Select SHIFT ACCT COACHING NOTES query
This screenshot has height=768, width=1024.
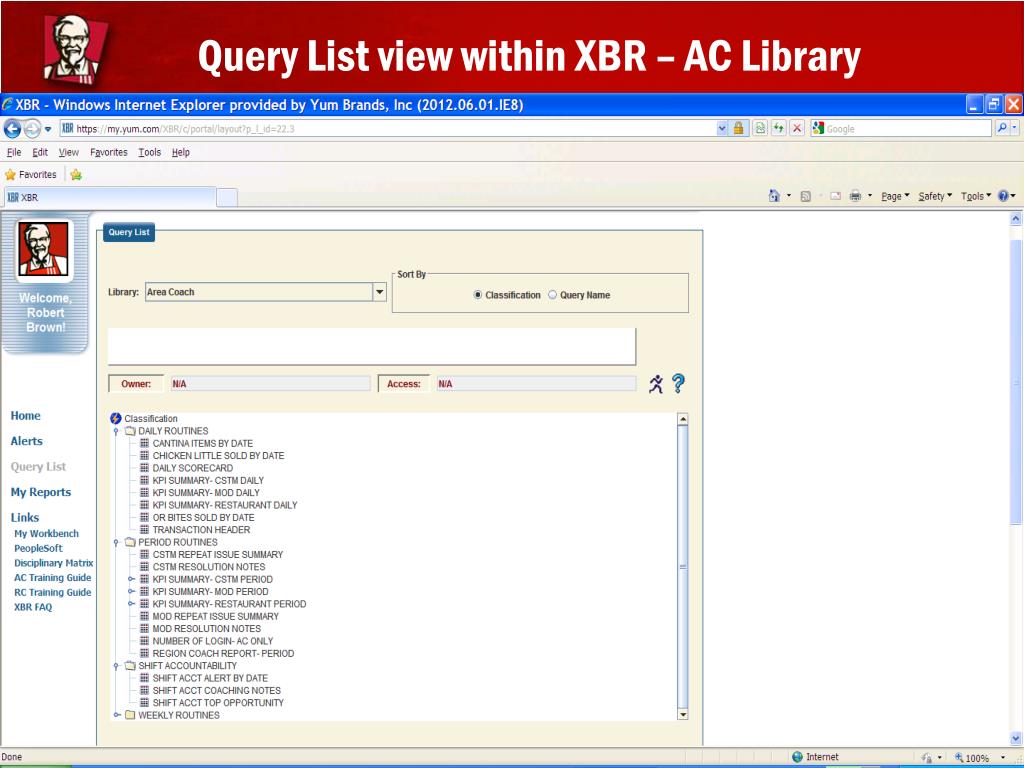coord(217,690)
